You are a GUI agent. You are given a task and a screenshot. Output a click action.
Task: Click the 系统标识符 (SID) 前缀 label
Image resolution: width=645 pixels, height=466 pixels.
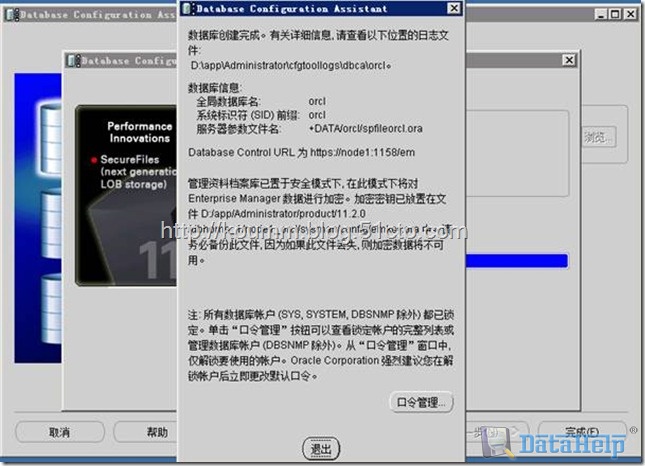(248, 115)
